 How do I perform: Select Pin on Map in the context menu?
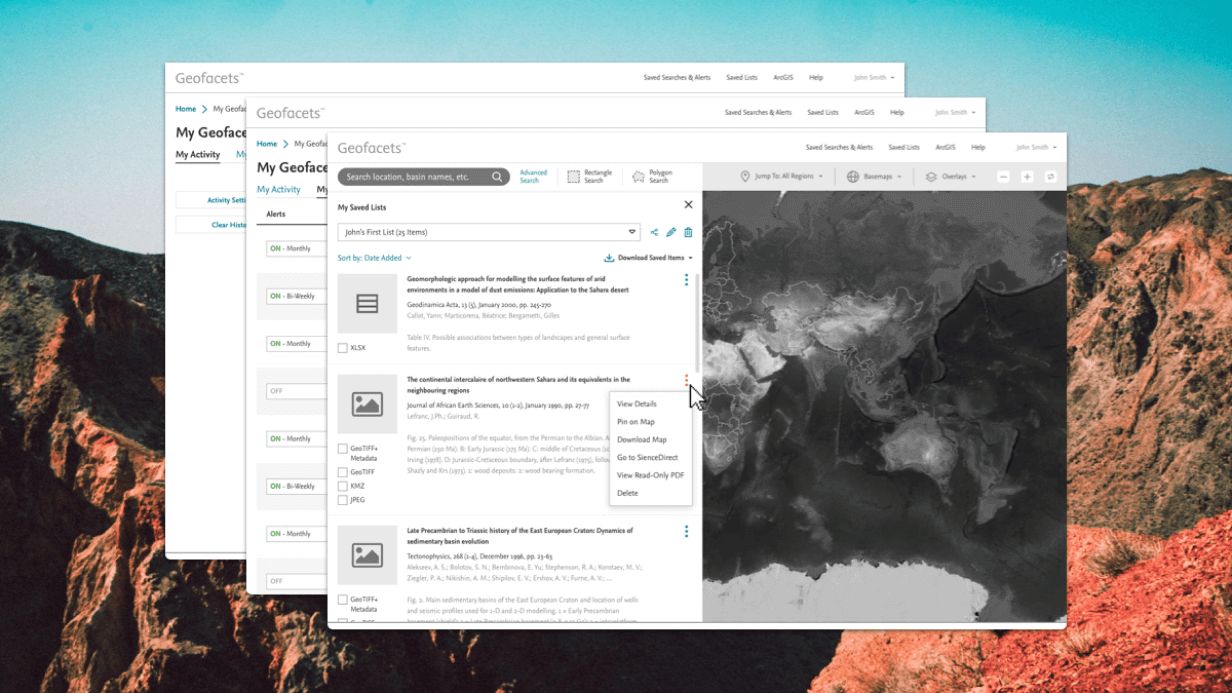pos(636,422)
